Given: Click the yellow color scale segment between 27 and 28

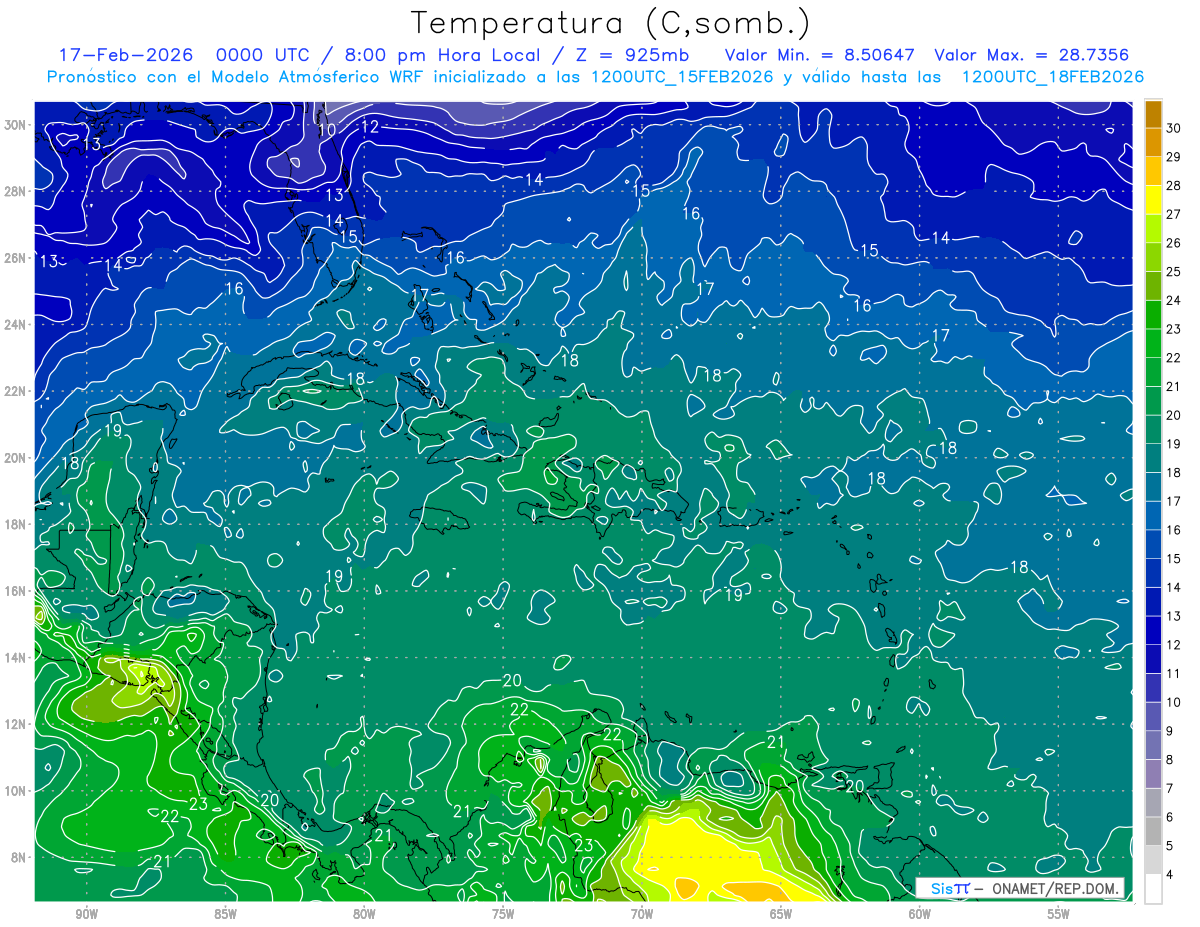Looking at the screenshot, I should 1153,200.
